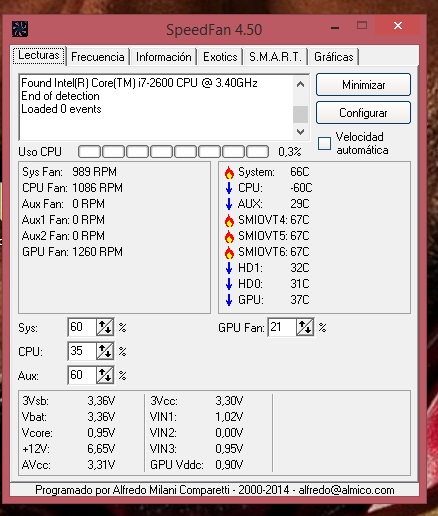The width and height of the screenshot is (438, 516).
Task: Open settings with the Configurar button
Action: click(x=363, y=113)
